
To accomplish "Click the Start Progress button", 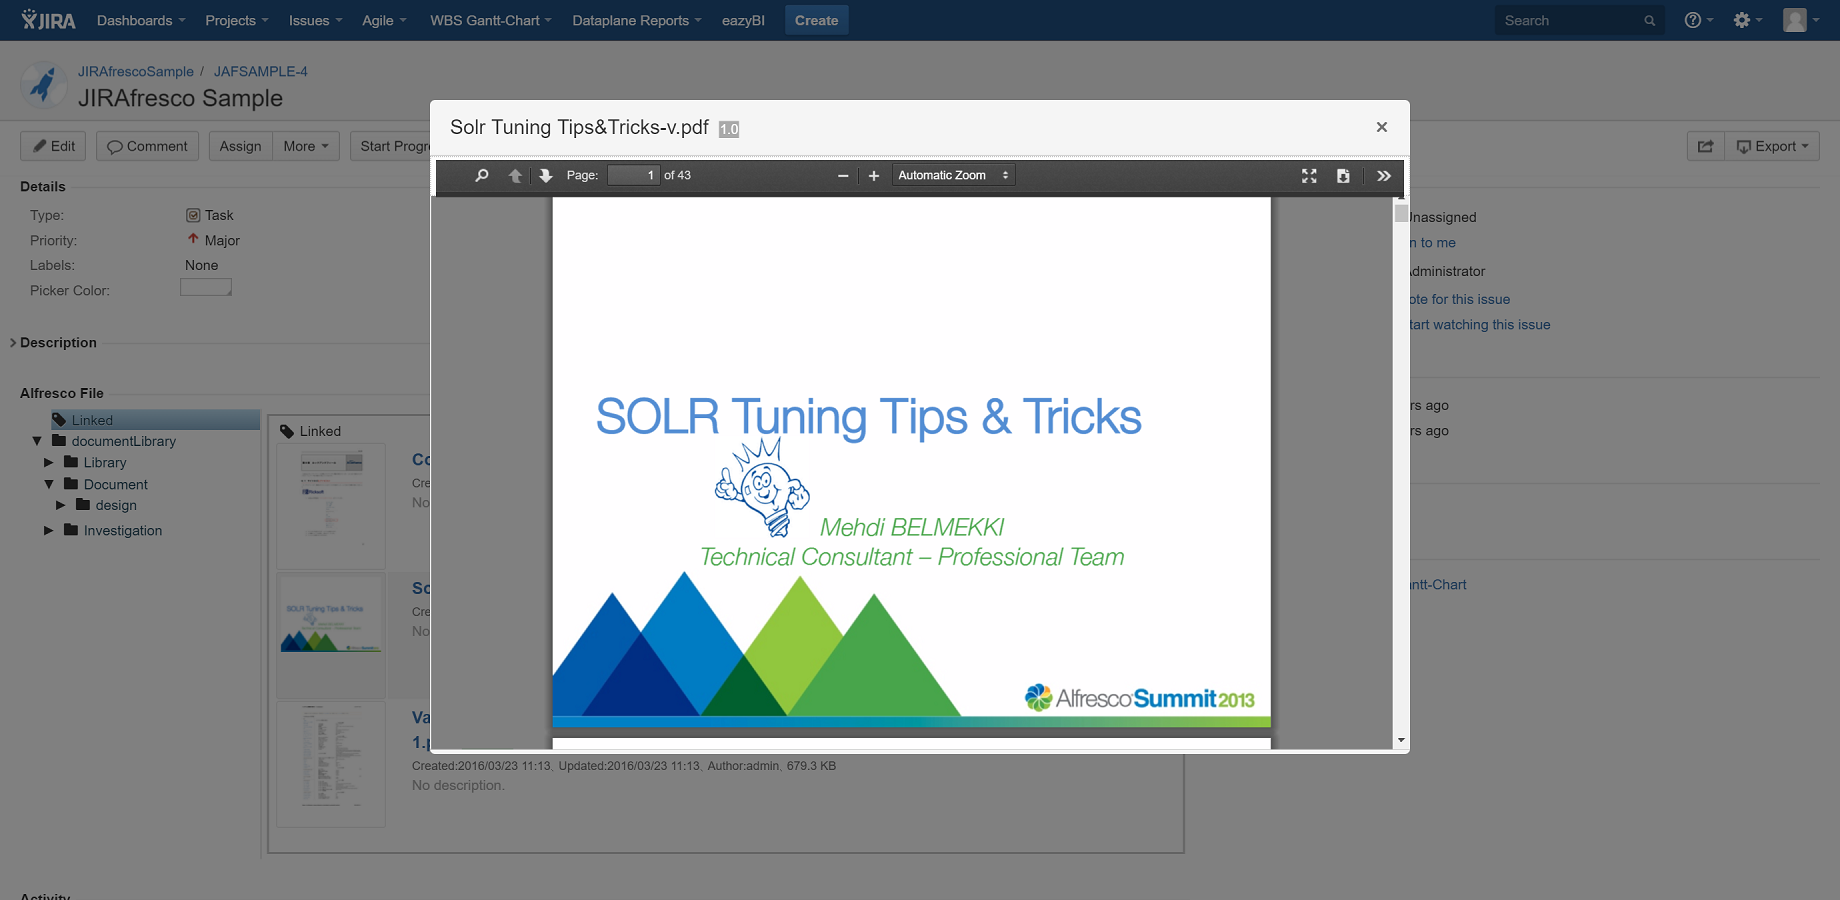I will click(391, 146).
